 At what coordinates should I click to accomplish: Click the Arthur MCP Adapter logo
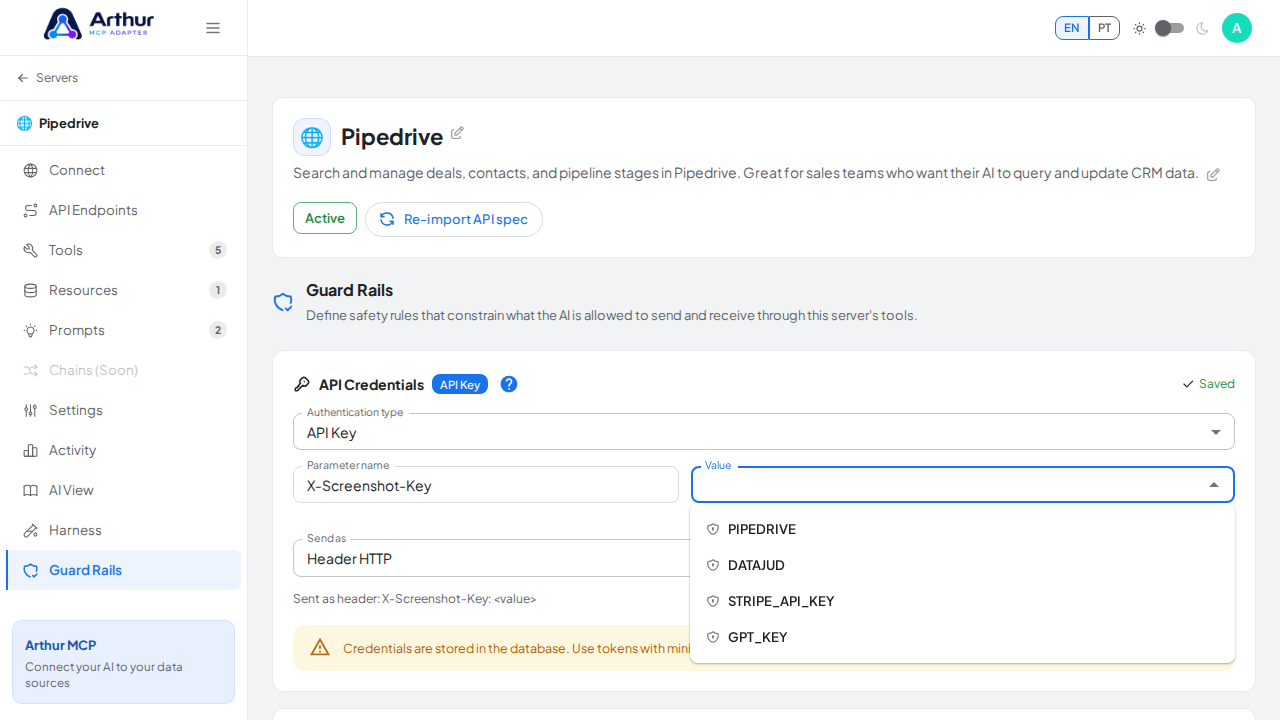point(98,24)
